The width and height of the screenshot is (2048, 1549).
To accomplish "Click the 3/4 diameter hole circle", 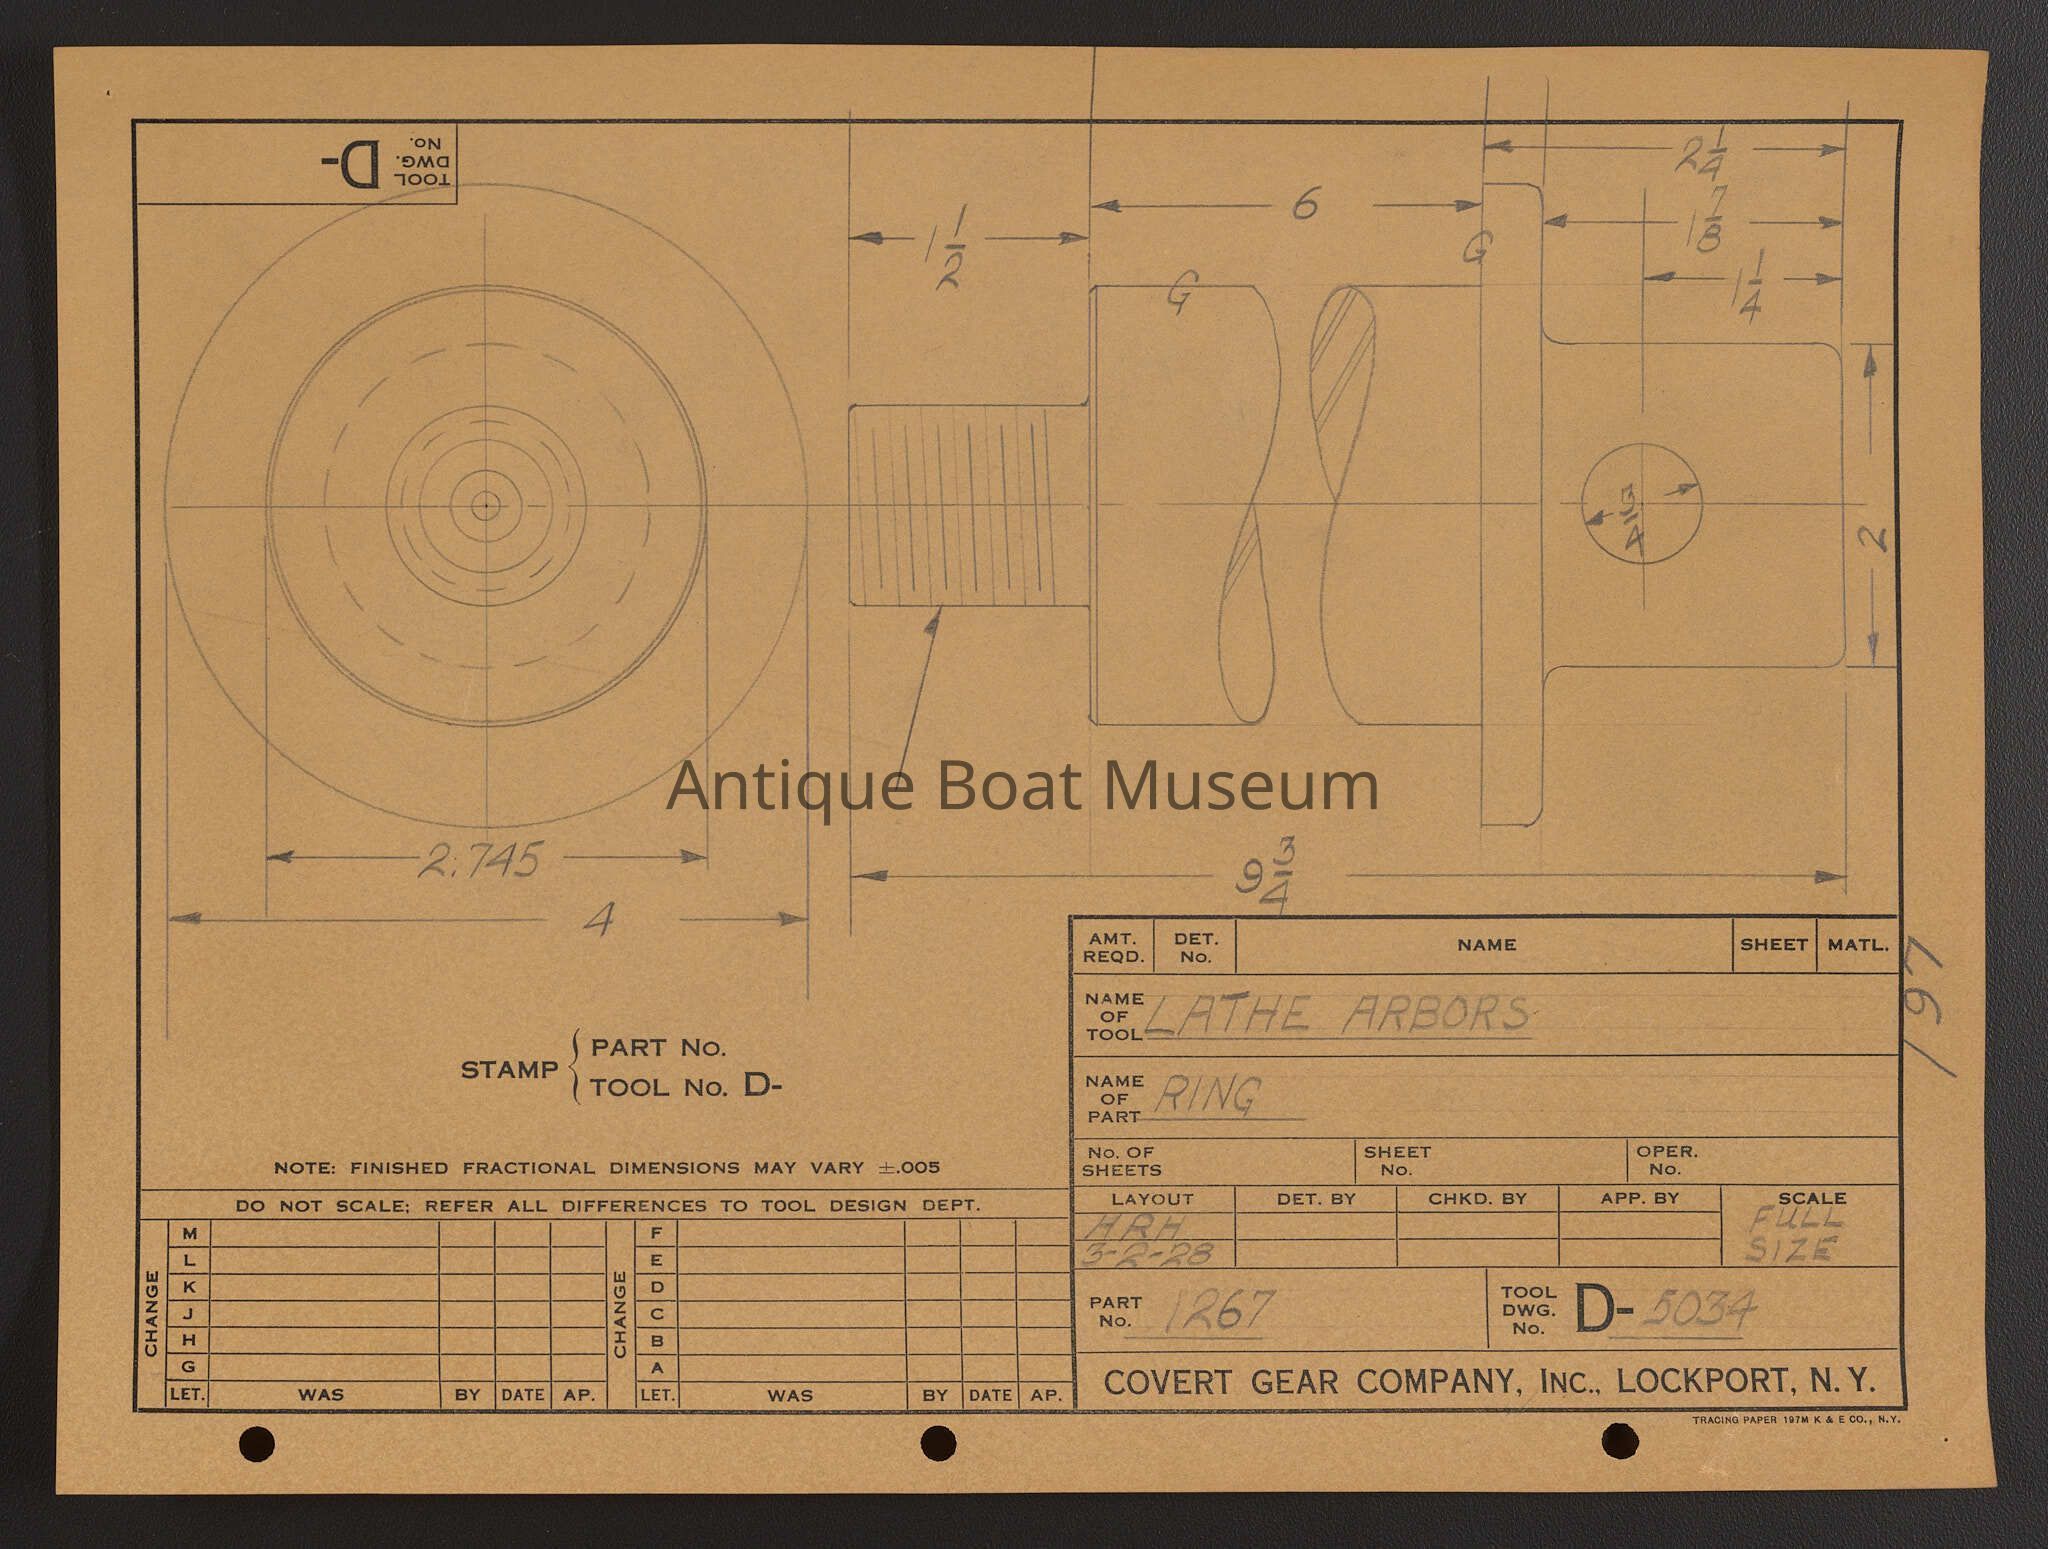I will (x=1640, y=504).
